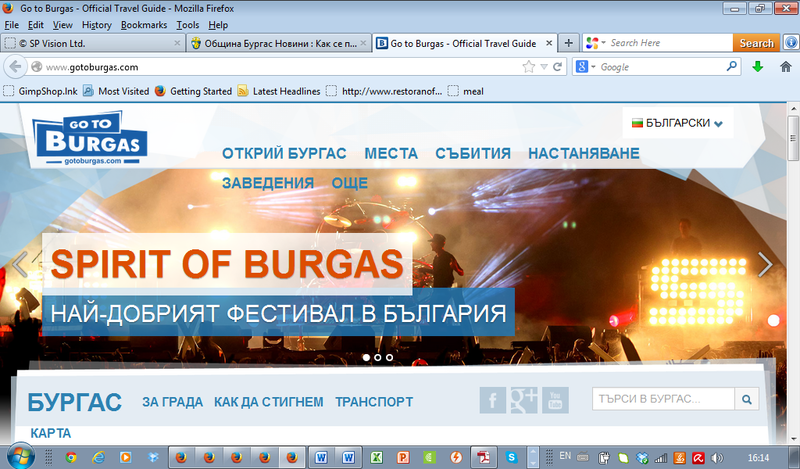Switch to the Община Бургас Новини tab
The width and height of the screenshot is (800, 469).
279,43
